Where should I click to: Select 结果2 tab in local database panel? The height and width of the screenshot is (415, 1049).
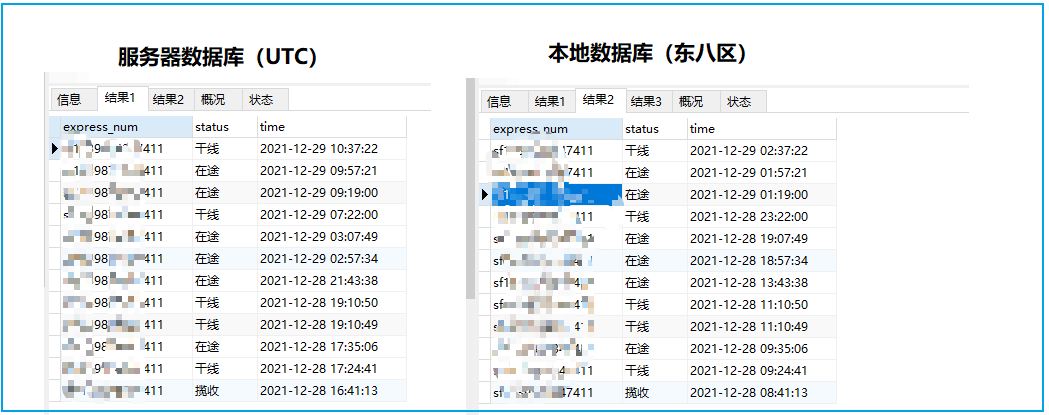(599, 100)
